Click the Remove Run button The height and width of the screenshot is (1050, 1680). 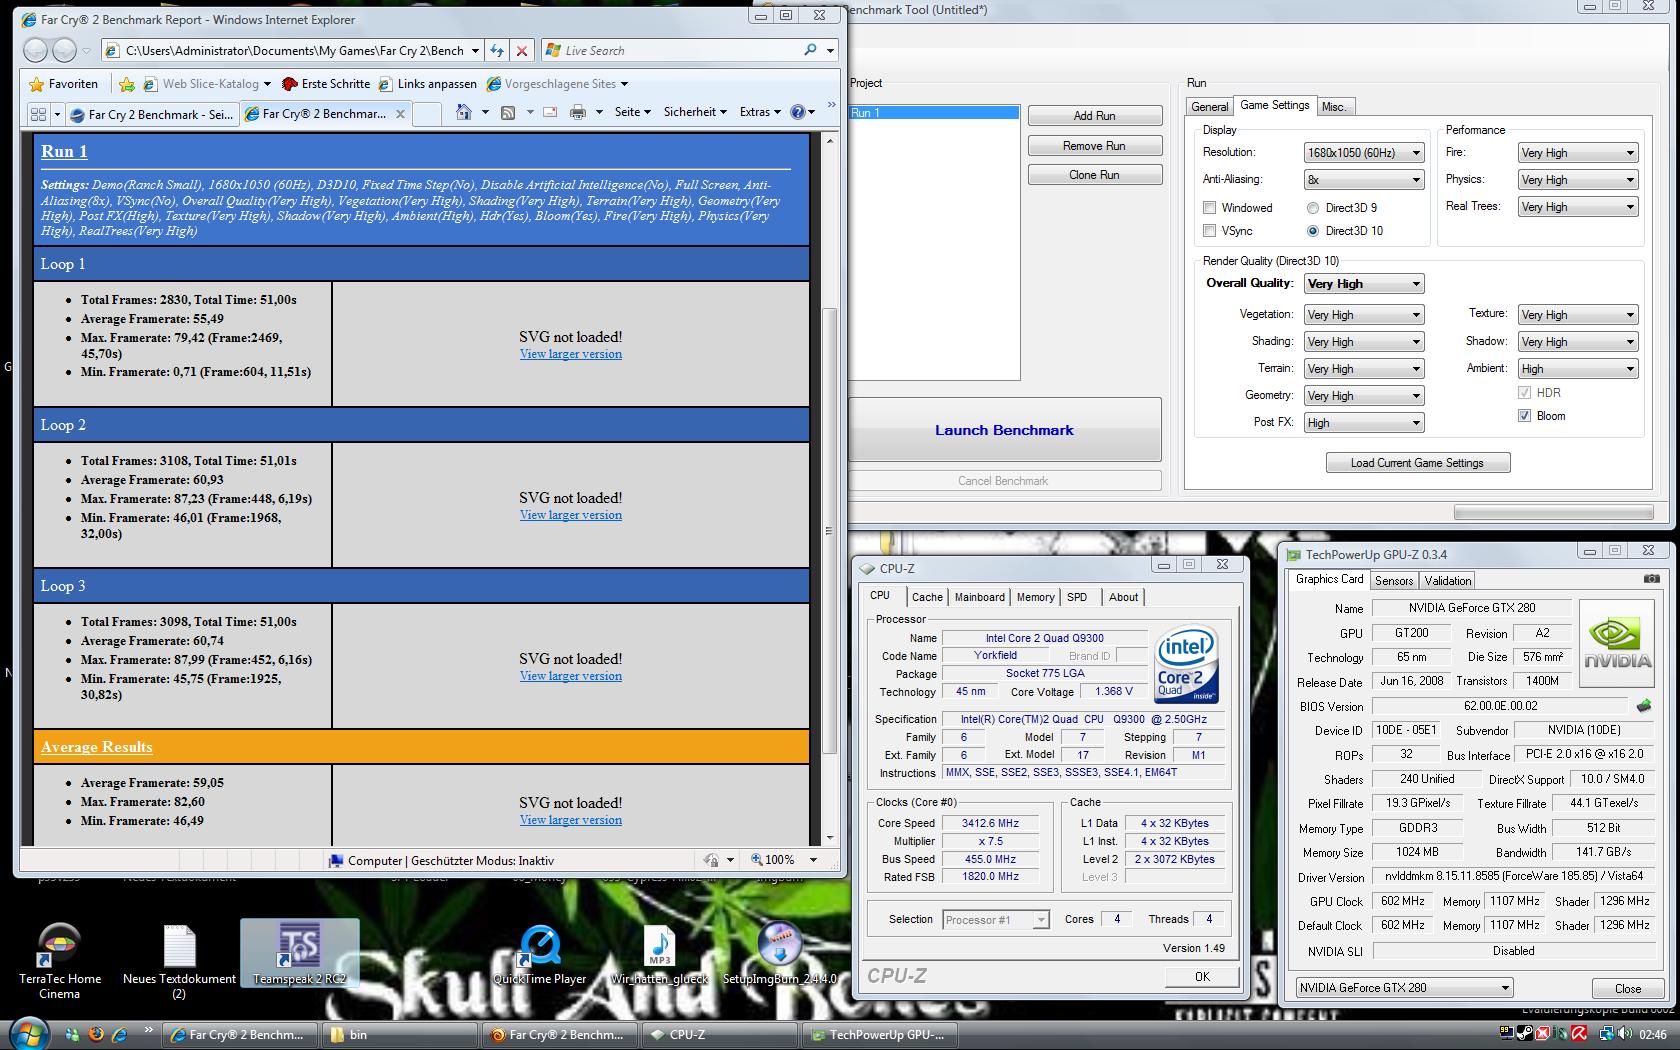point(1094,146)
